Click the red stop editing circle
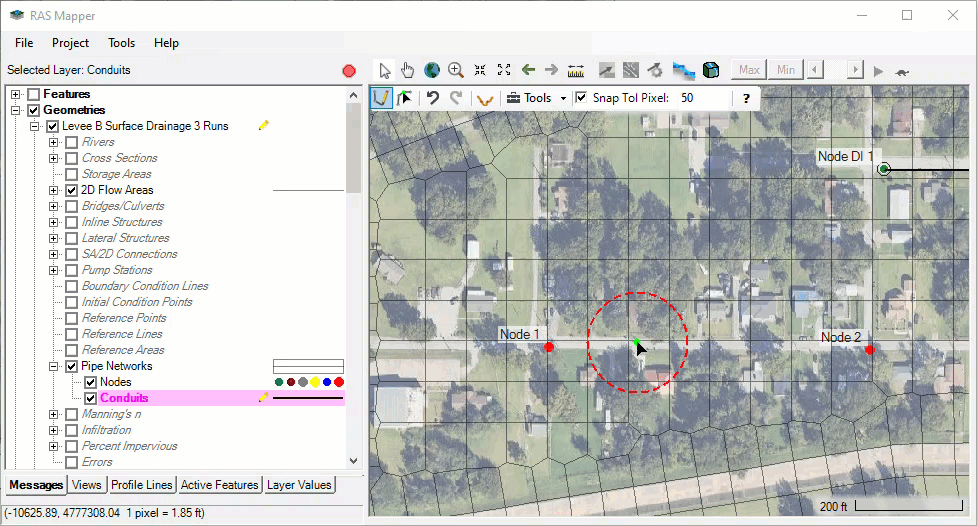 tap(349, 71)
